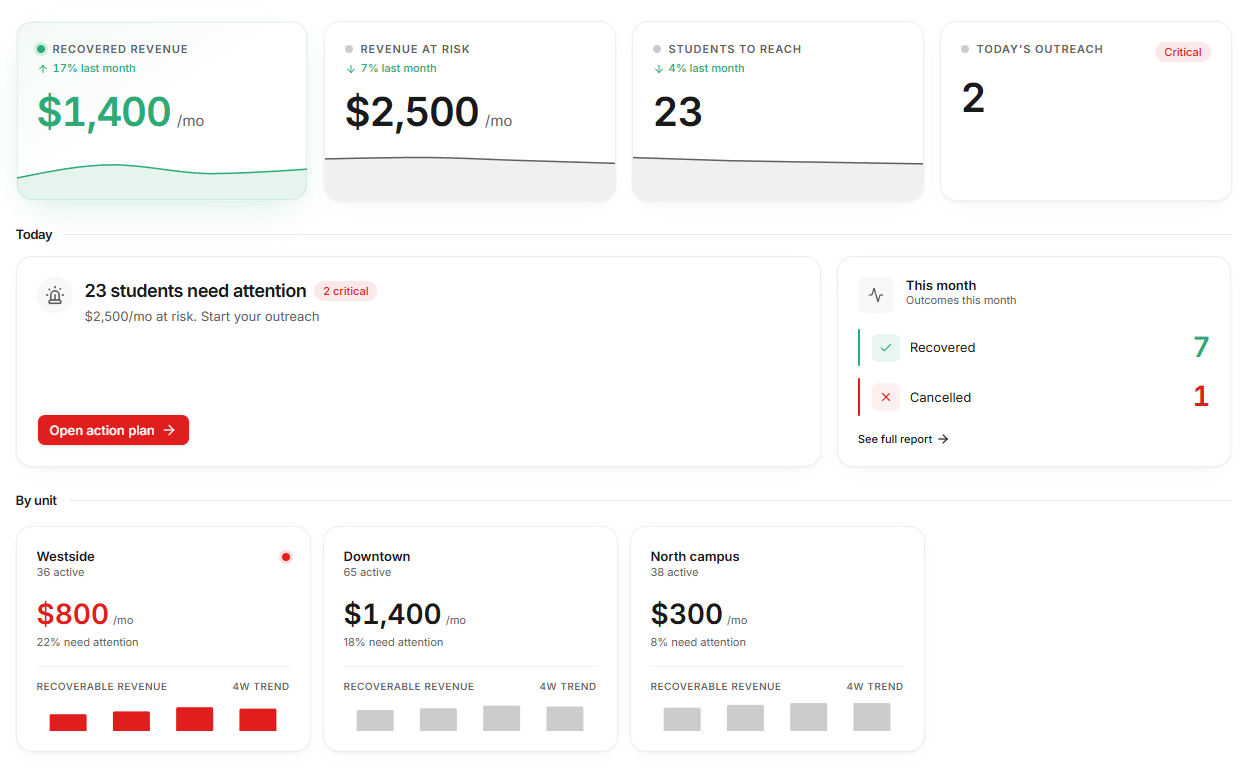The height and width of the screenshot is (773, 1254).
Task: Click North campus's 4W TREND label
Action: pyautogui.click(x=875, y=687)
